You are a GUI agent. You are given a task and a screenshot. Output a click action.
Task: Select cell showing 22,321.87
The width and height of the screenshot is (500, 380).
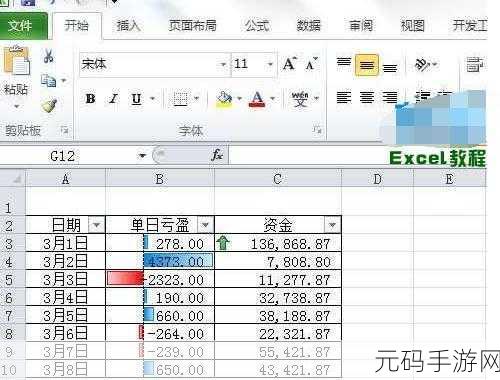[x=278, y=333]
